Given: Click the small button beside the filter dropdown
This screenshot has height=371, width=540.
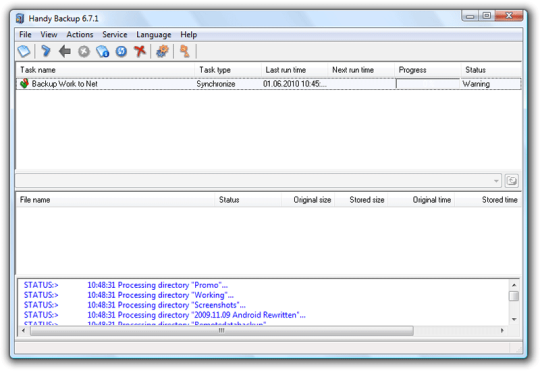Looking at the screenshot, I should click(512, 181).
